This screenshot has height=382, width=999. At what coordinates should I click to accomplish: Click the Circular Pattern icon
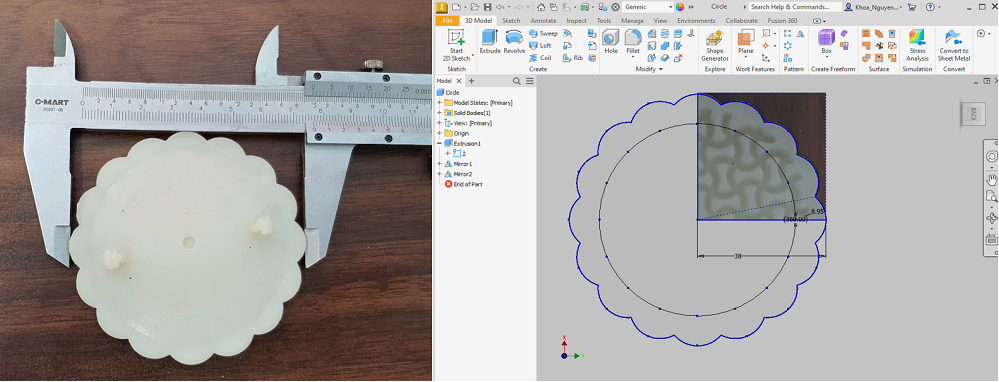click(788, 45)
